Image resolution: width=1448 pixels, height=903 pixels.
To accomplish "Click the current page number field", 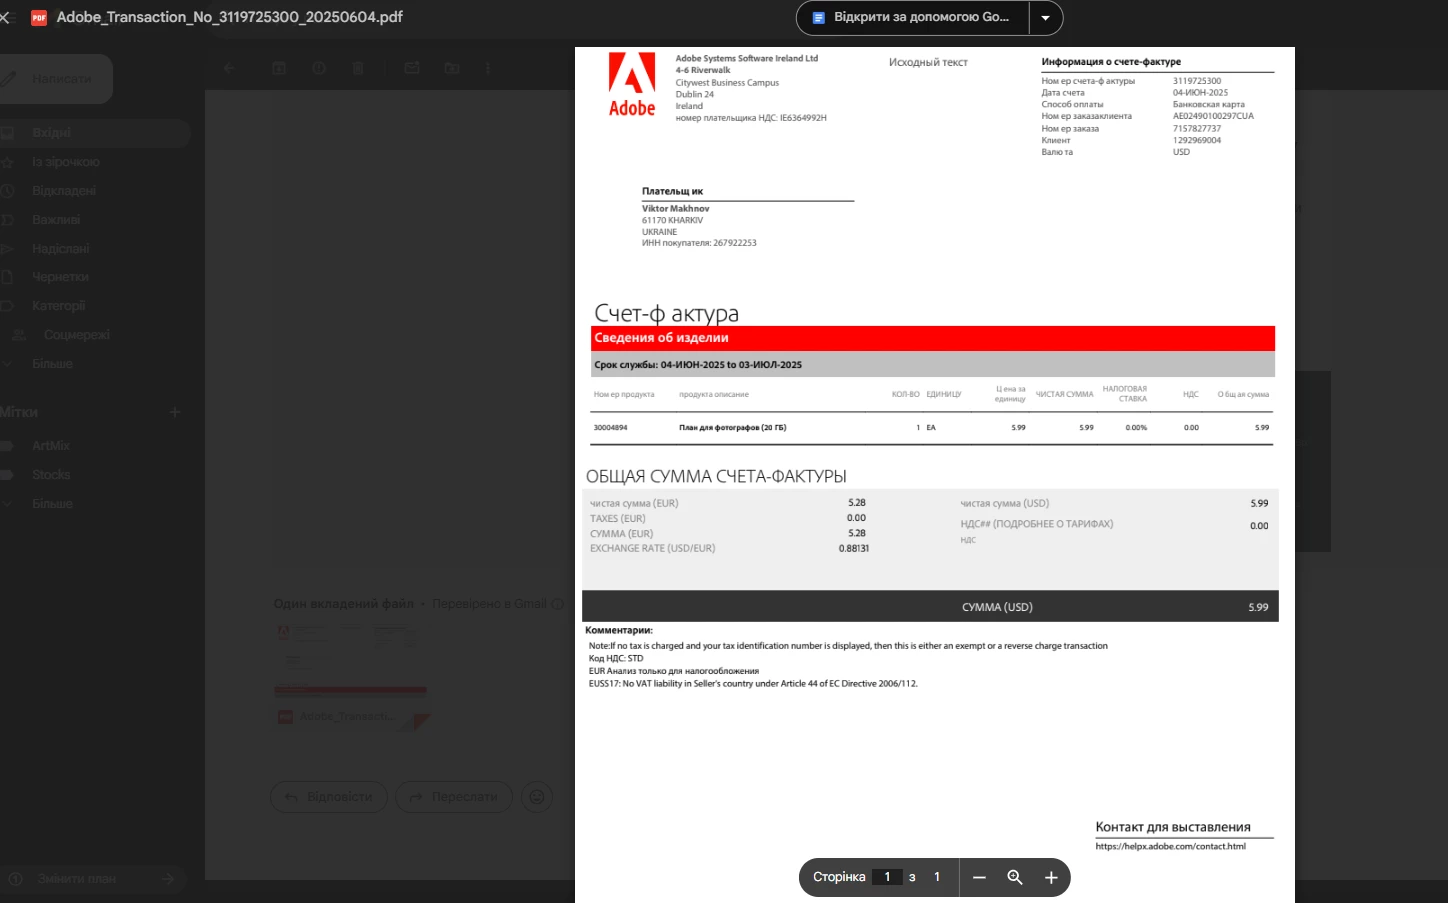I will [887, 877].
